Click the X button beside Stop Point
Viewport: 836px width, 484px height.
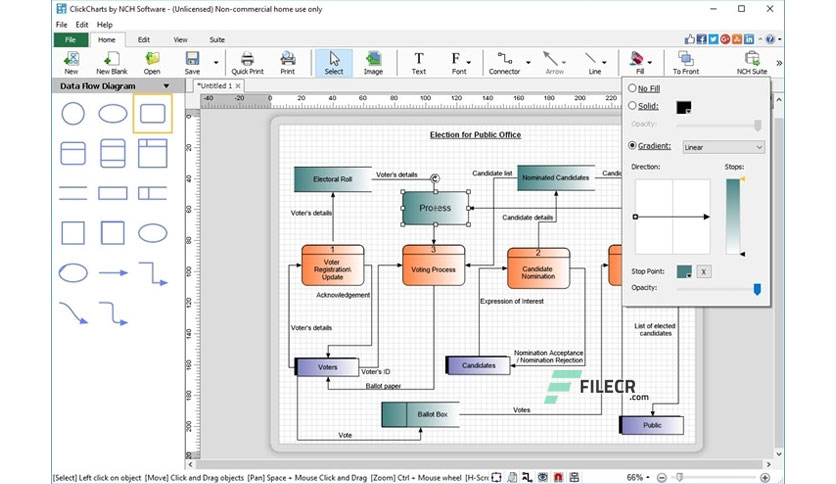pyautogui.click(x=704, y=272)
